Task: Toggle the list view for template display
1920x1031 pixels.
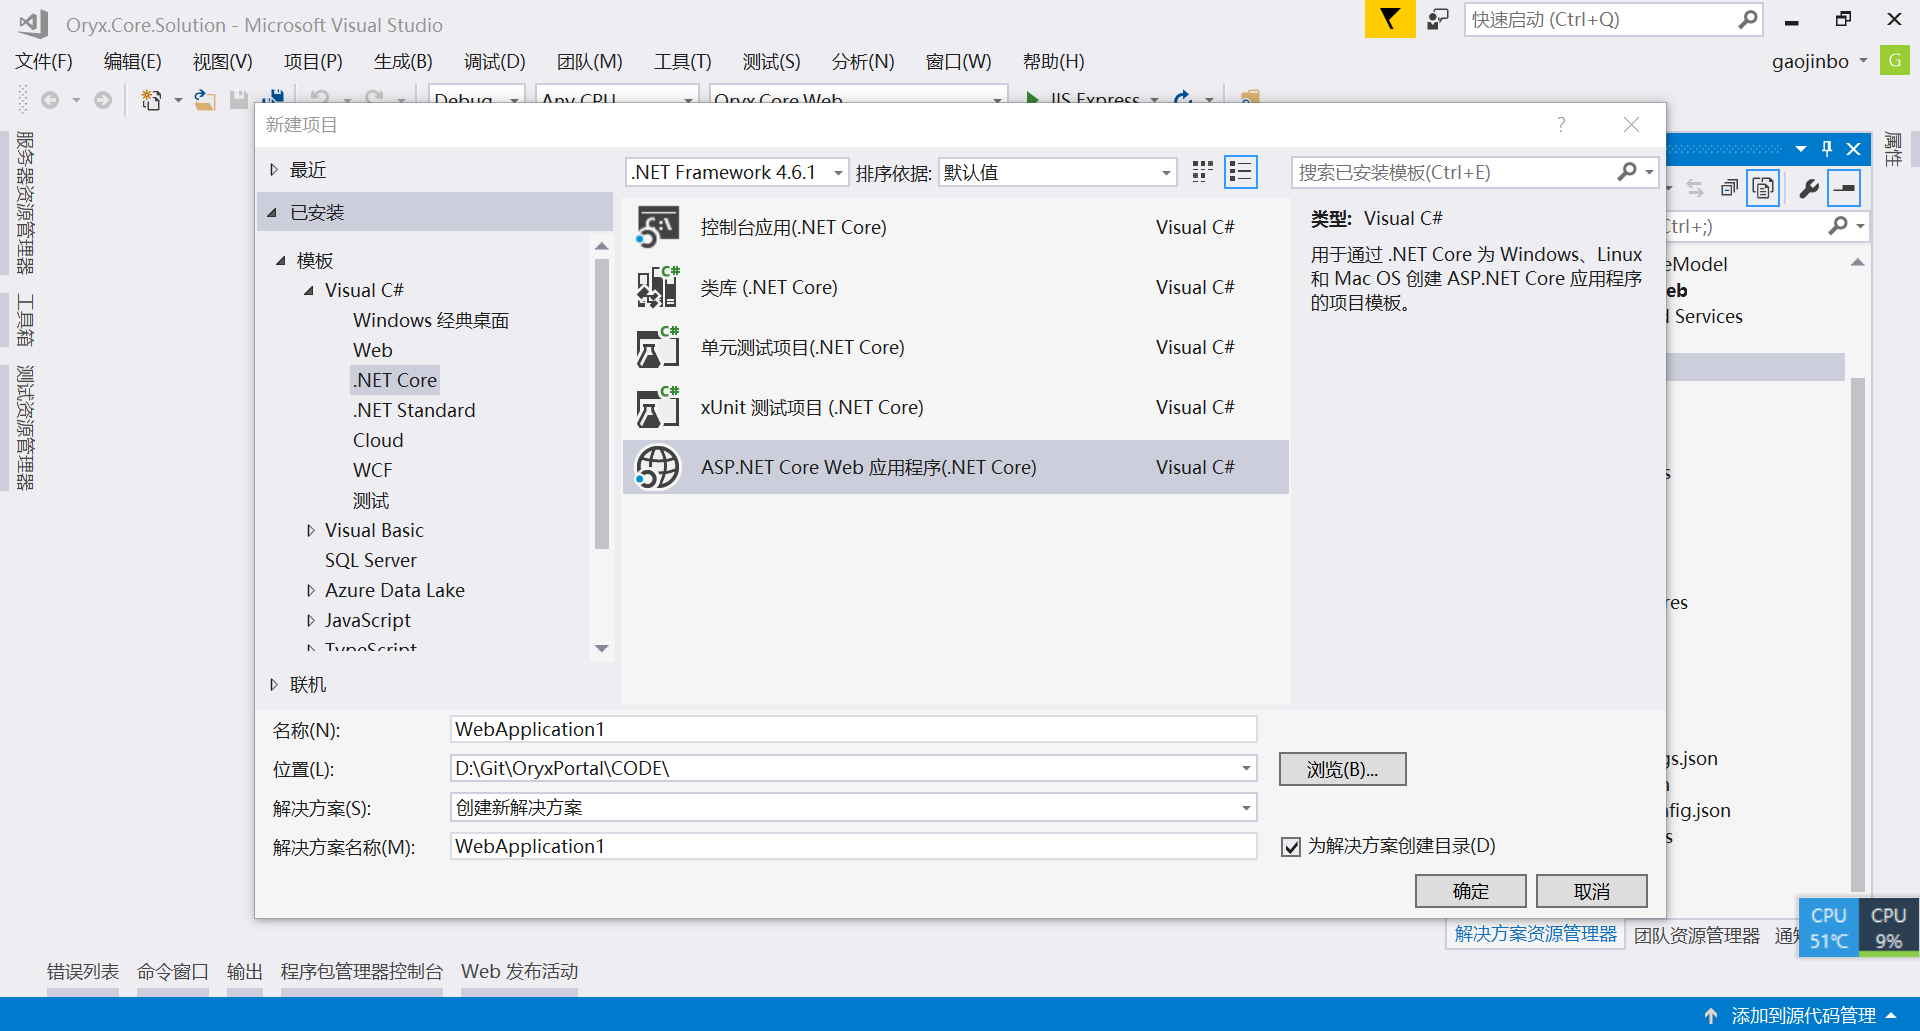Action: pos(1241,171)
